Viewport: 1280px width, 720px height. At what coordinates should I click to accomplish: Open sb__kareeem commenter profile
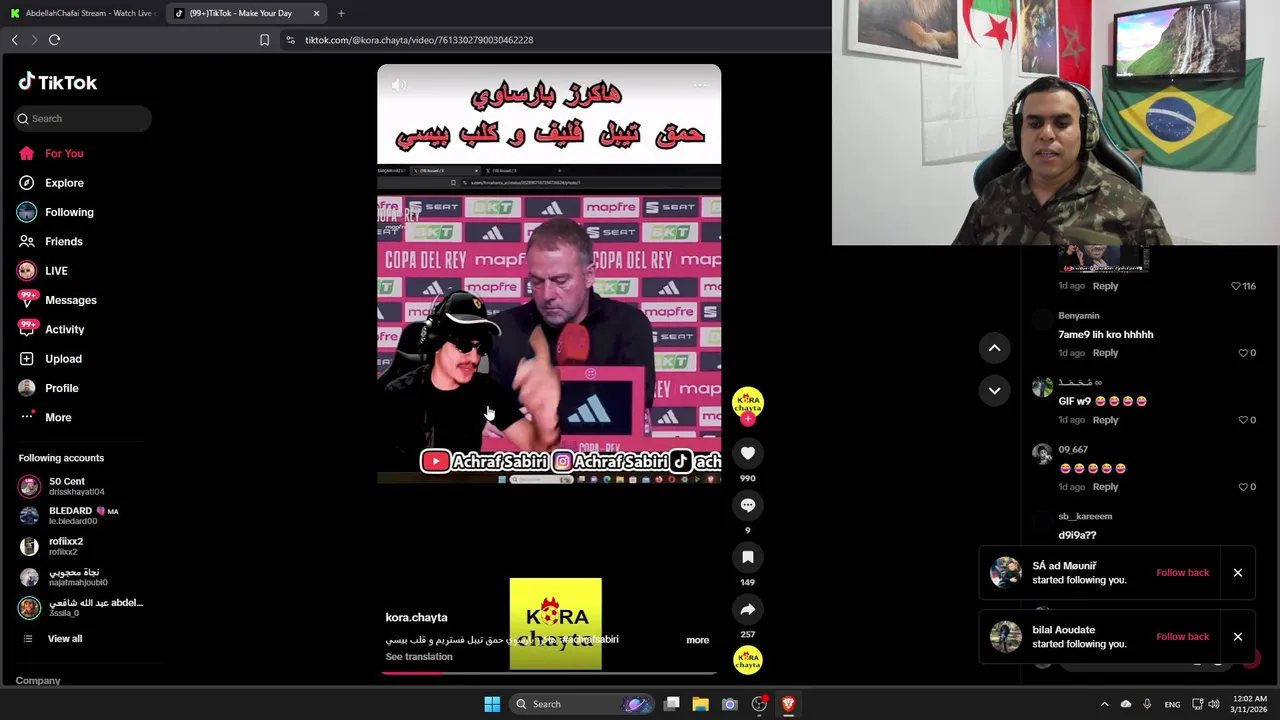(1085, 517)
